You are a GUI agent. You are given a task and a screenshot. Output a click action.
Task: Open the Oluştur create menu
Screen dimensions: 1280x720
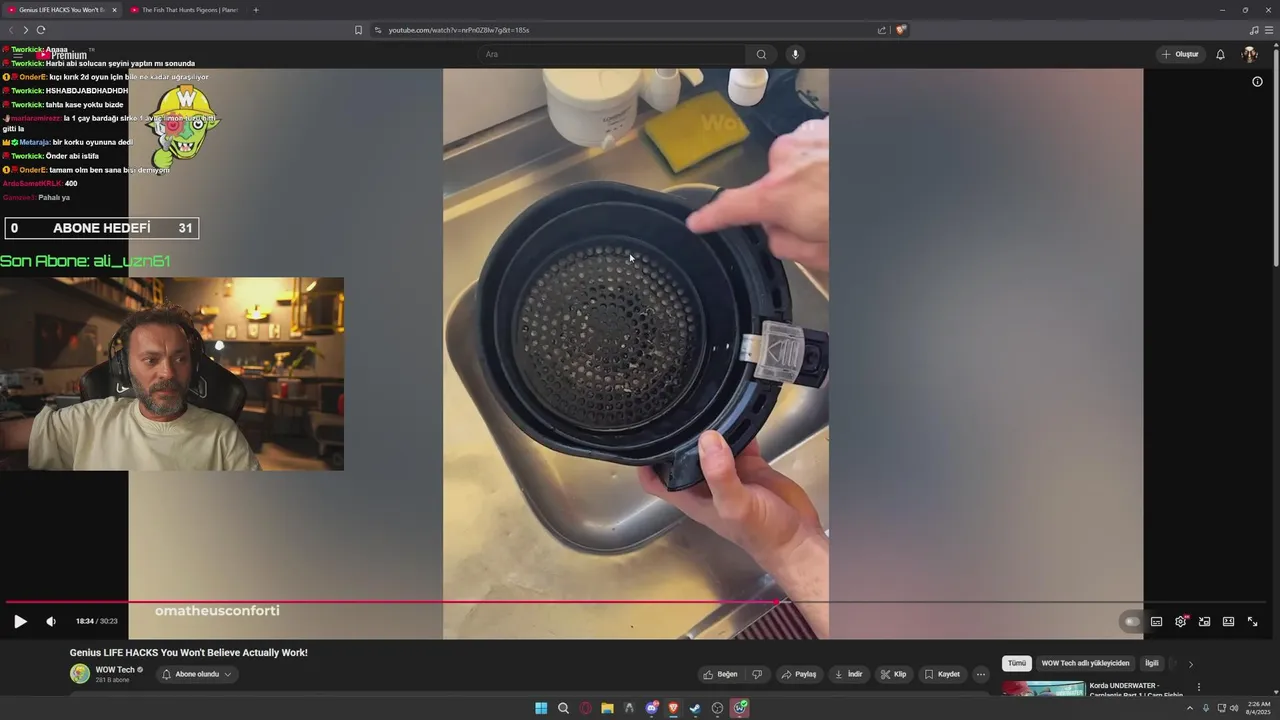coord(1181,54)
